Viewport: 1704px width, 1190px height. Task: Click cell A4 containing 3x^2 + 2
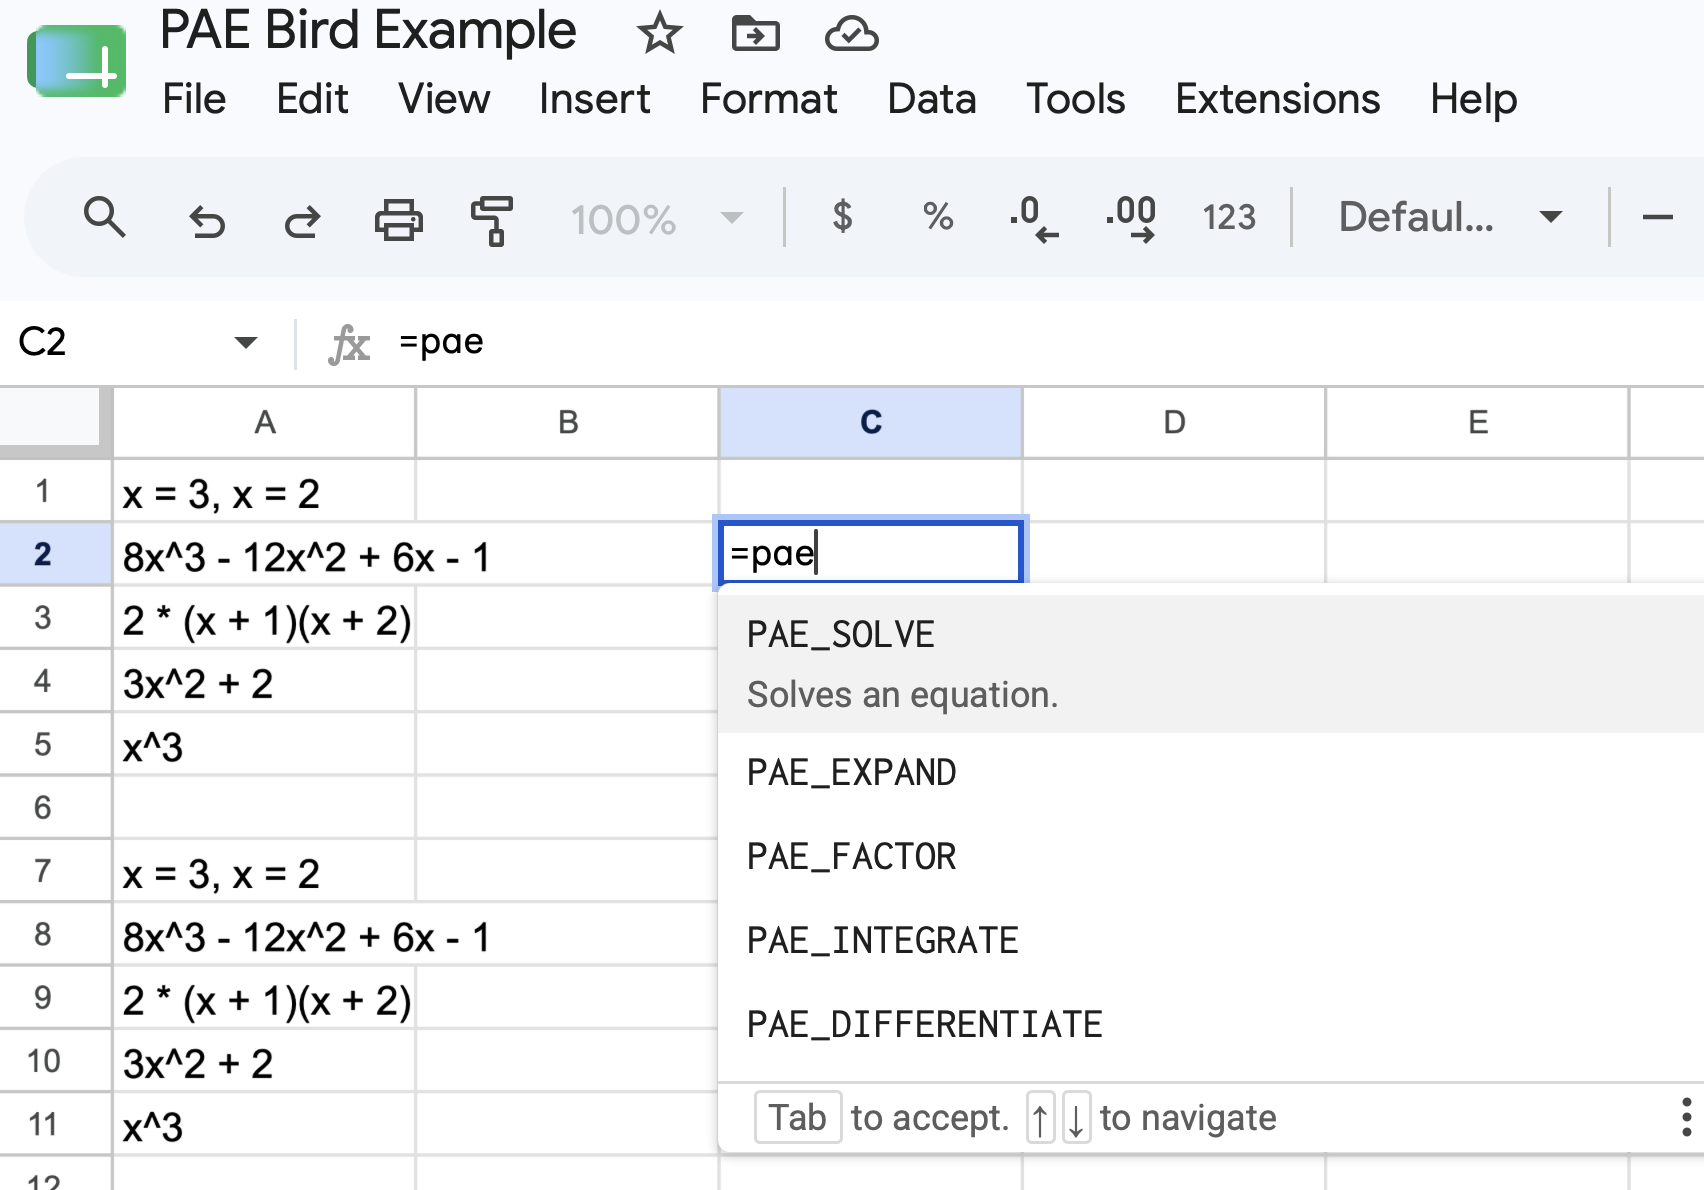264,681
